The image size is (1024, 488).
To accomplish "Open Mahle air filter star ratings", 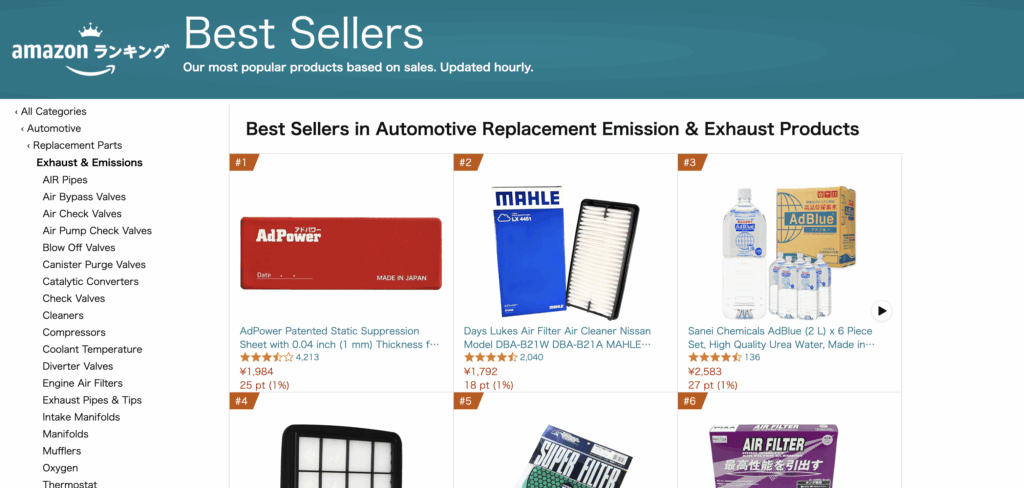I will pyautogui.click(x=491, y=357).
